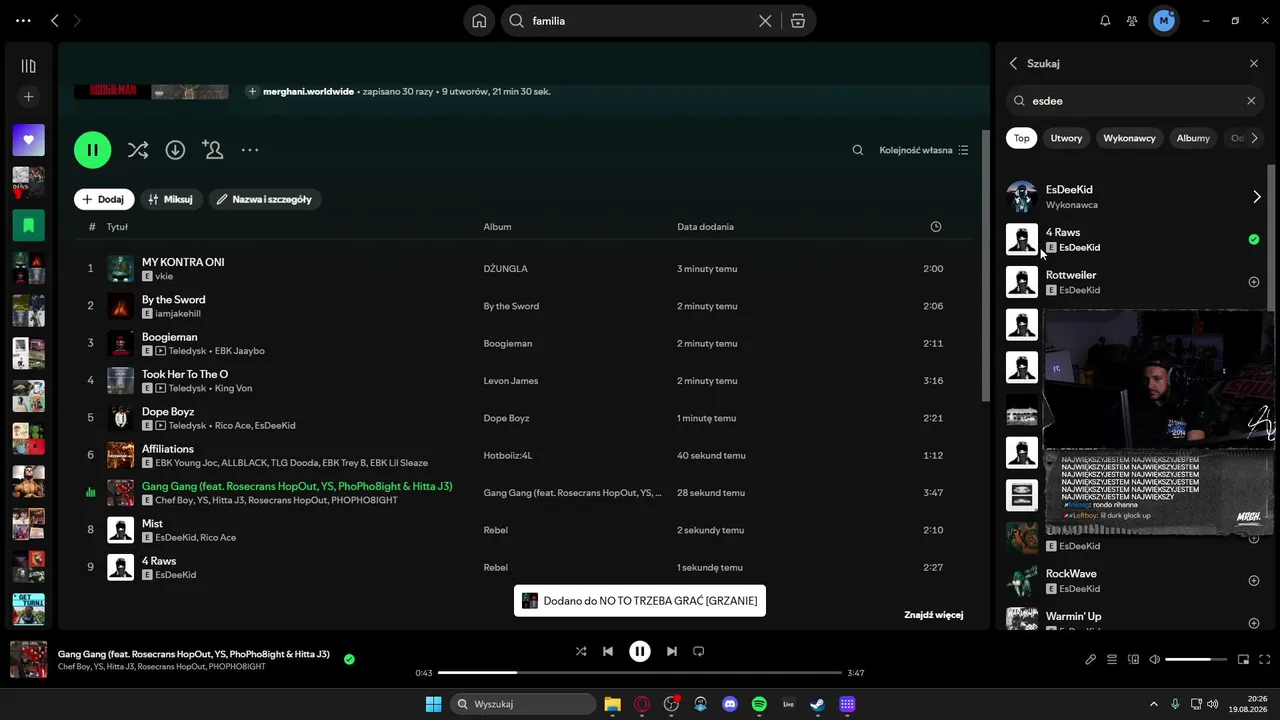Clear the 'esdee' search text

tap(1251, 101)
